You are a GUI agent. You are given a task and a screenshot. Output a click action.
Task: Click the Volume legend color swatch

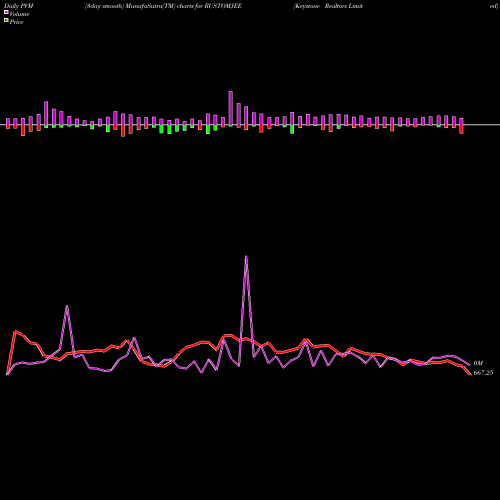coord(6,13)
